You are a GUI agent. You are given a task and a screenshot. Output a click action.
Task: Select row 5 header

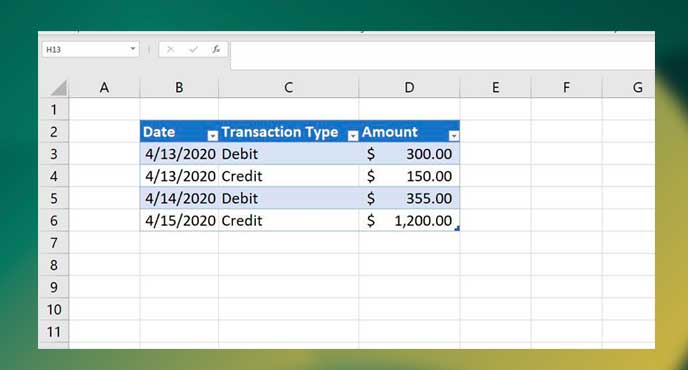click(x=54, y=198)
